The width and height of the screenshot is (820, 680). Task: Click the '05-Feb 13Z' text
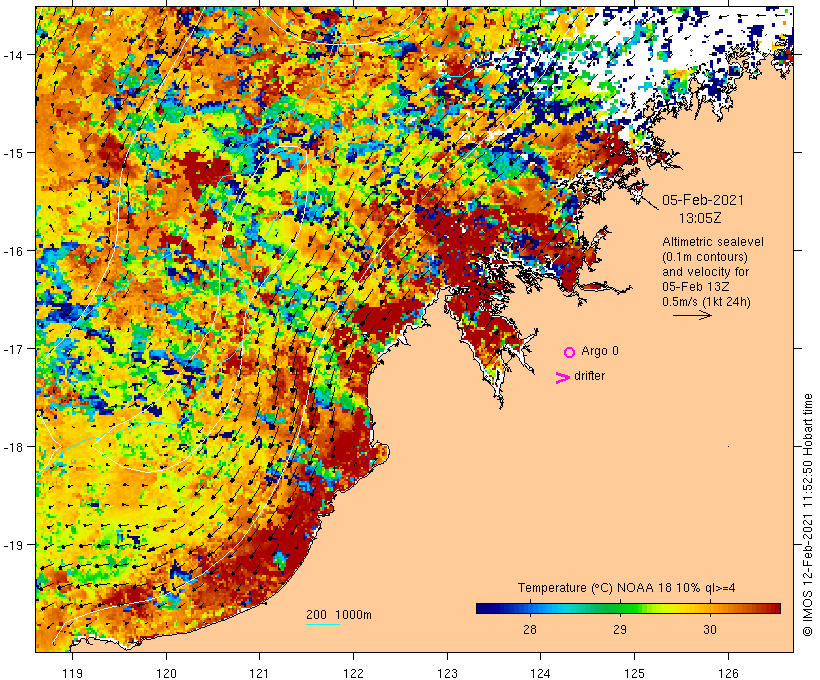[x=696, y=287]
